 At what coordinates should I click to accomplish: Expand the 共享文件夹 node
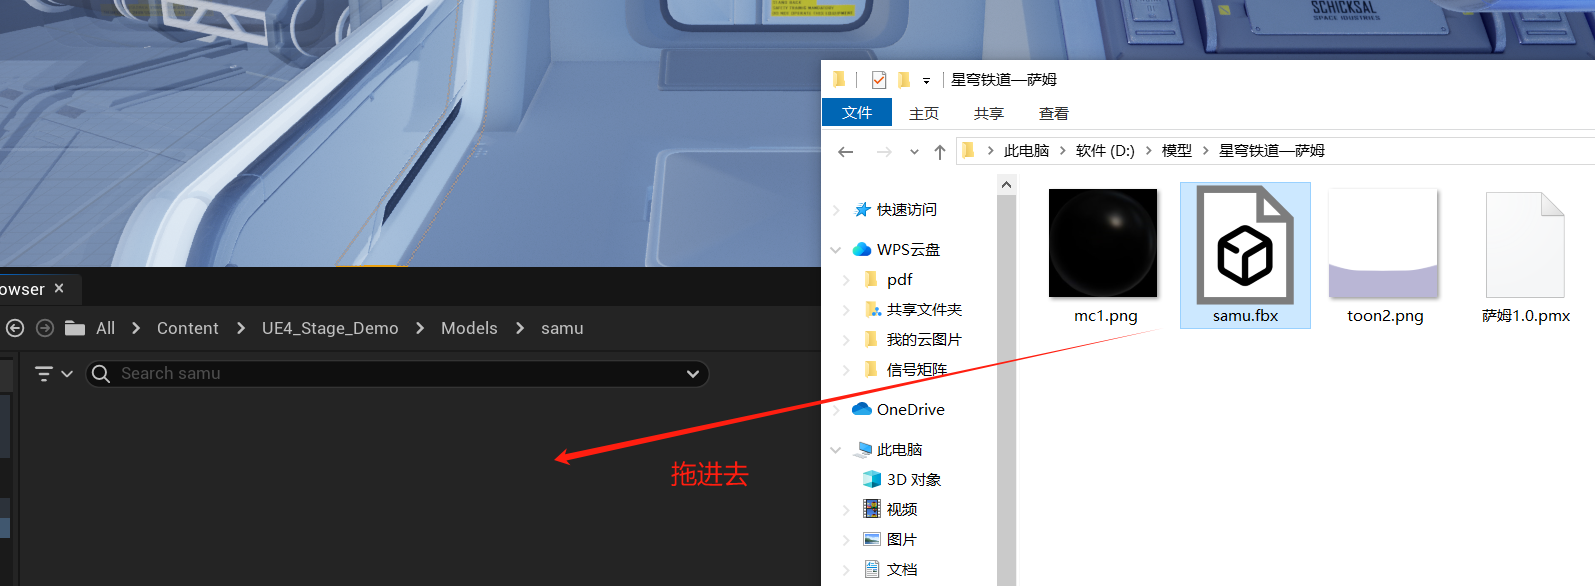[x=846, y=309]
